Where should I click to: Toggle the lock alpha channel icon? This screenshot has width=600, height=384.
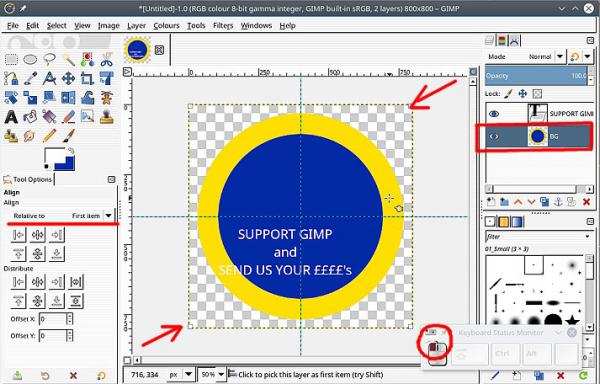click(x=537, y=93)
